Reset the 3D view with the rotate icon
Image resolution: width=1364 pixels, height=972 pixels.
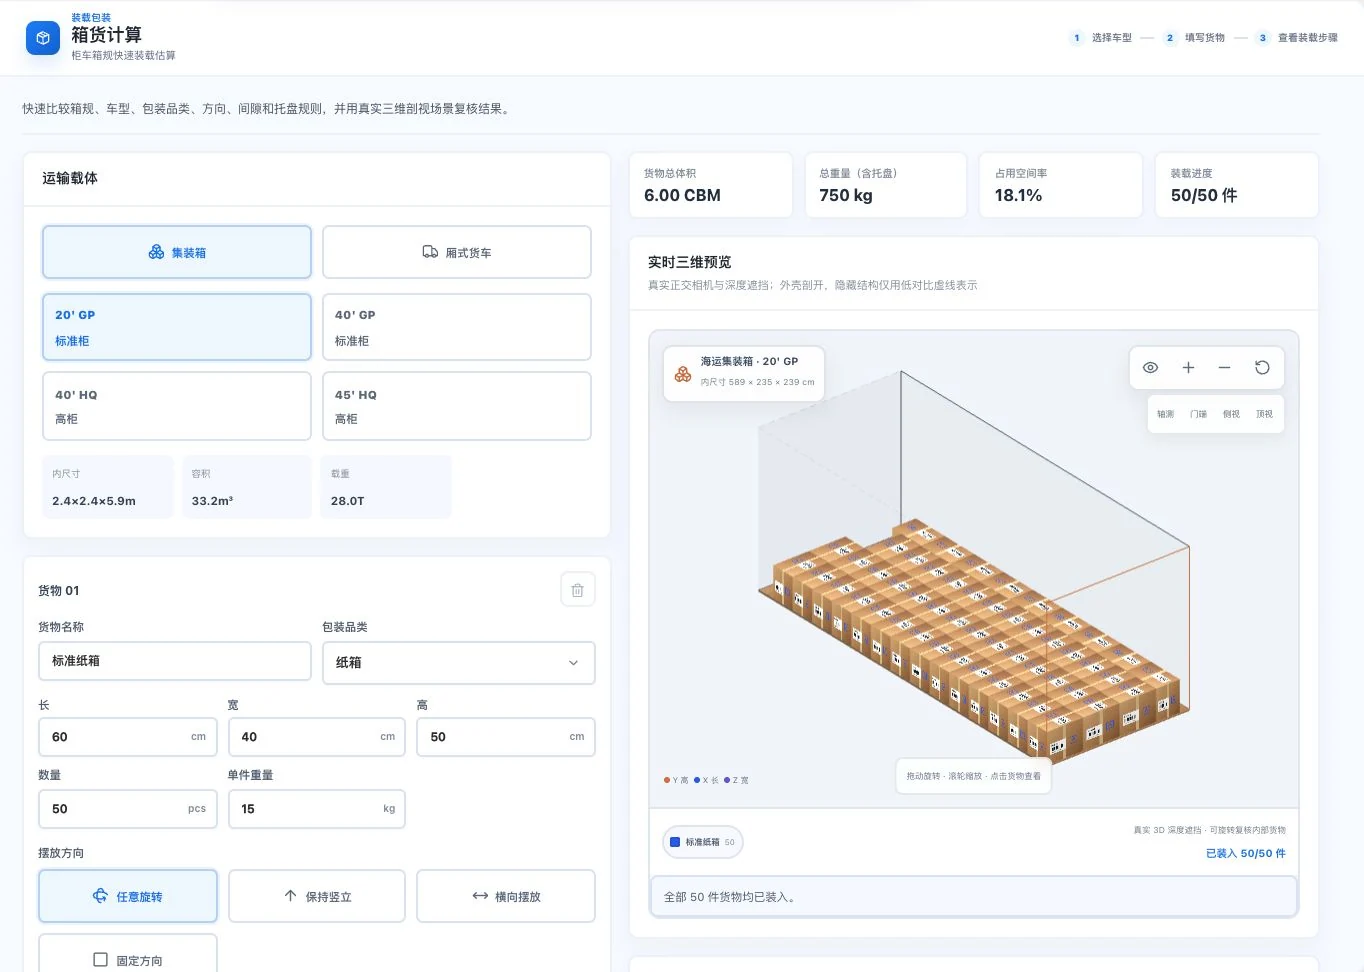click(x=1262, y=368)
